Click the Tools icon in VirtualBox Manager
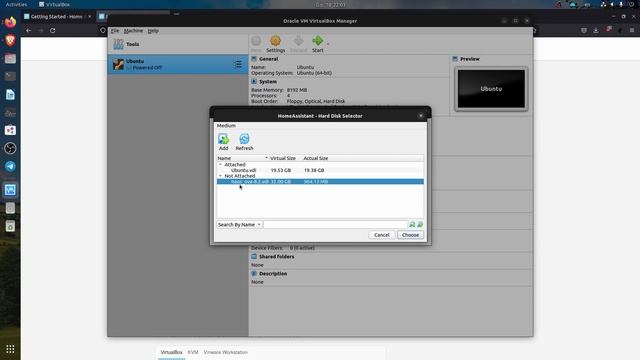Image resolution: width=640 pixels, height=360 pixels. coord(118,44)
